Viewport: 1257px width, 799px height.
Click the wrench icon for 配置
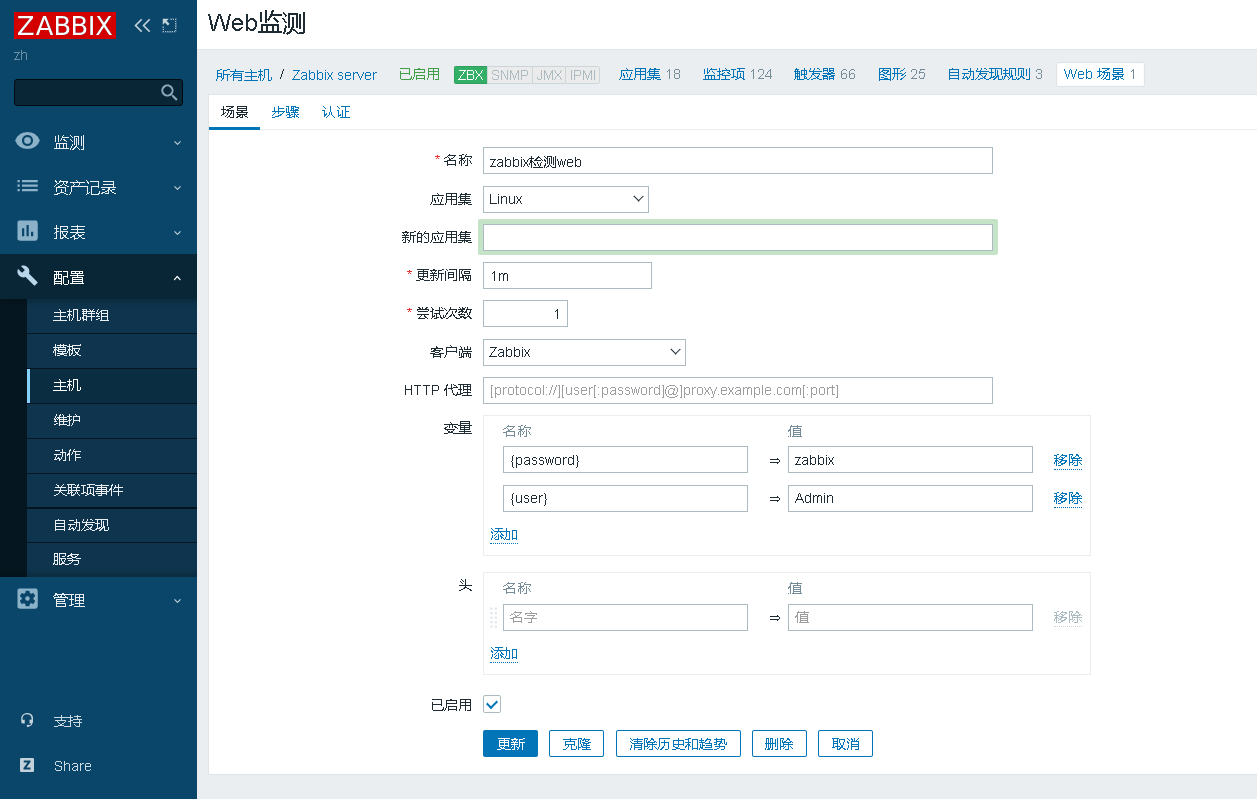tap(28, 277)
